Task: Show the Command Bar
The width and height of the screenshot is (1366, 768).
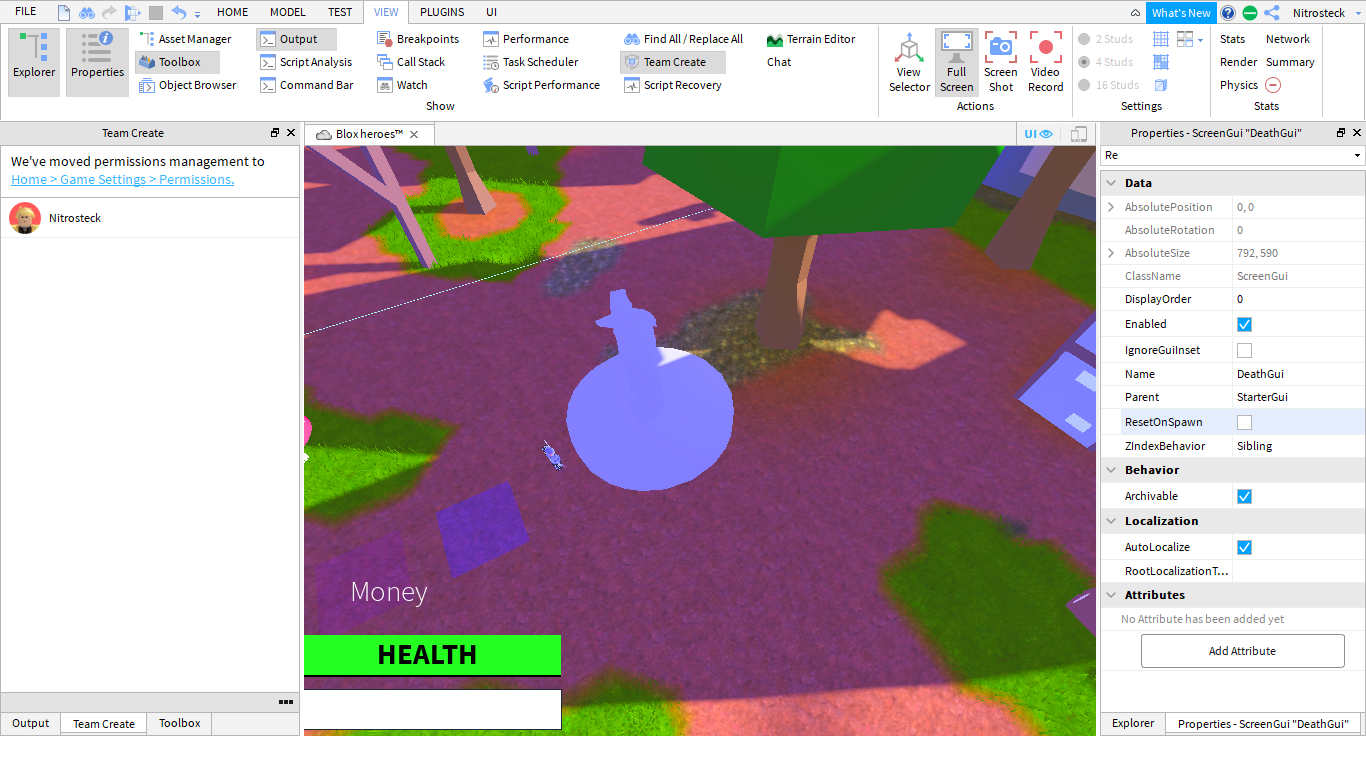Action: point(307,85)
